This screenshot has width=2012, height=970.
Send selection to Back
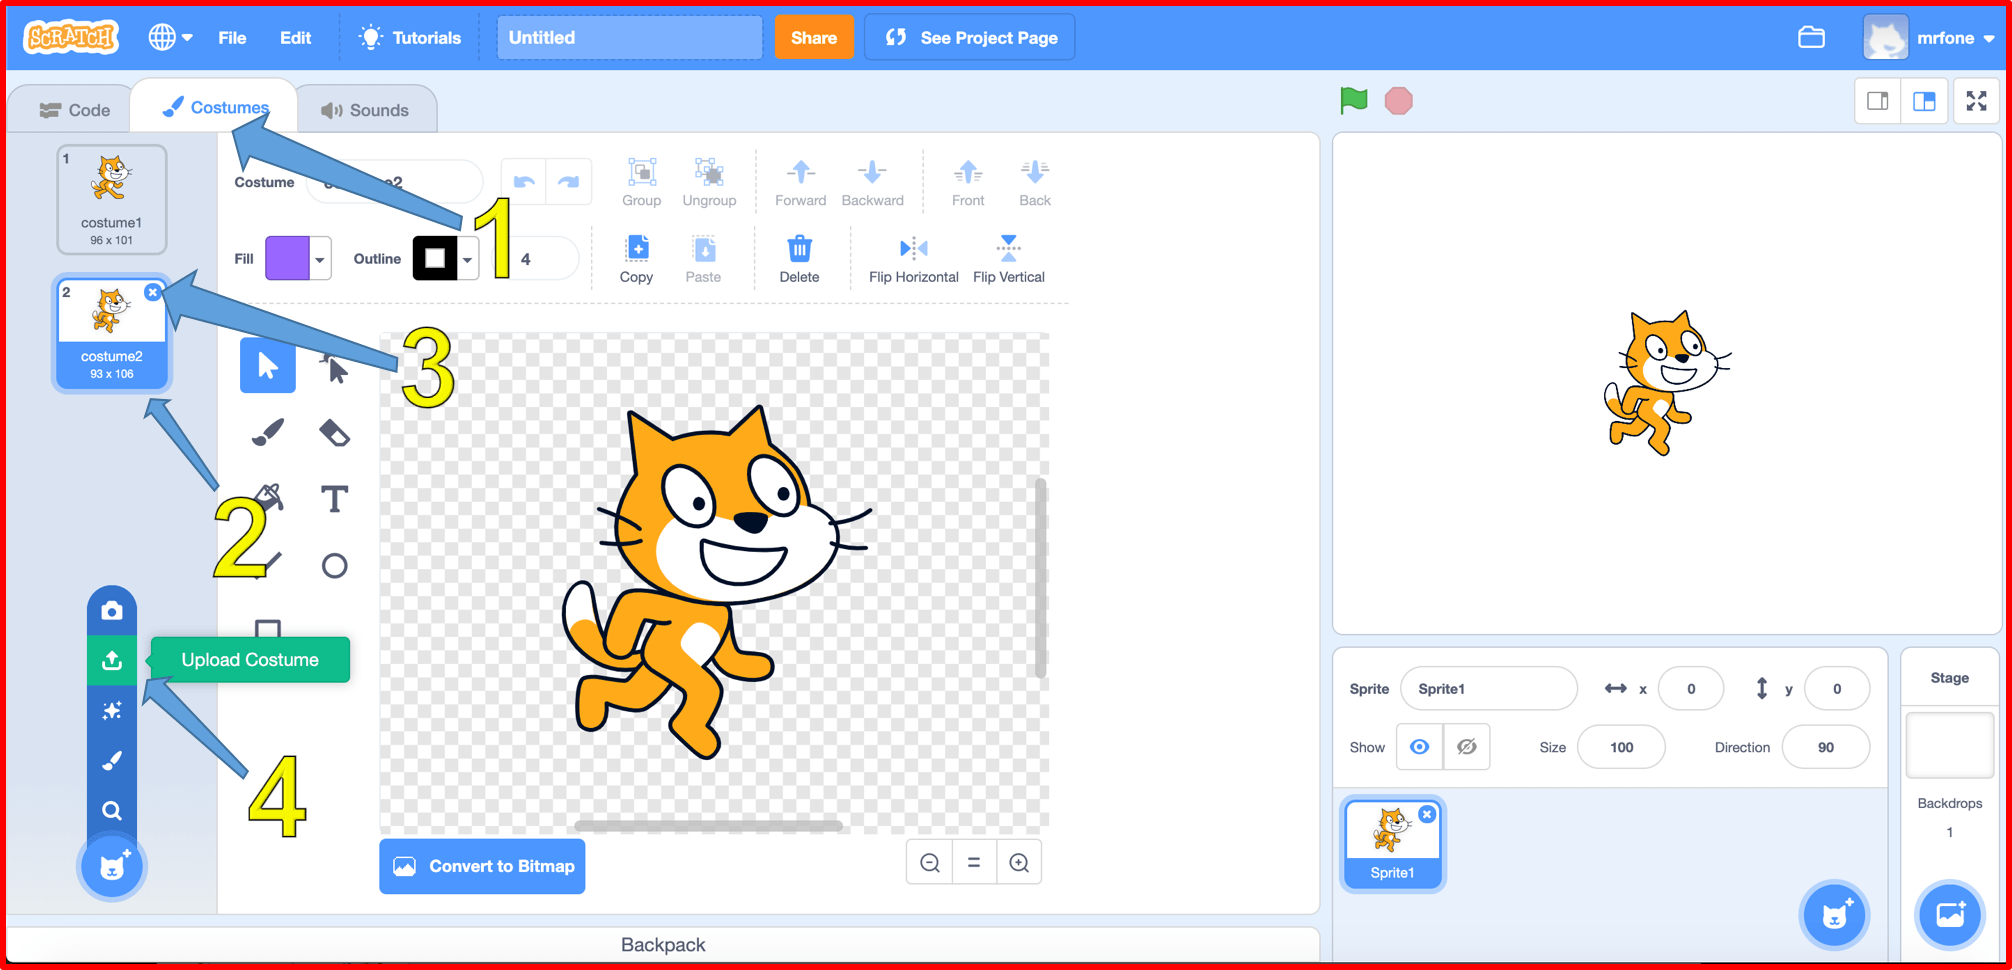[1035, 182]
